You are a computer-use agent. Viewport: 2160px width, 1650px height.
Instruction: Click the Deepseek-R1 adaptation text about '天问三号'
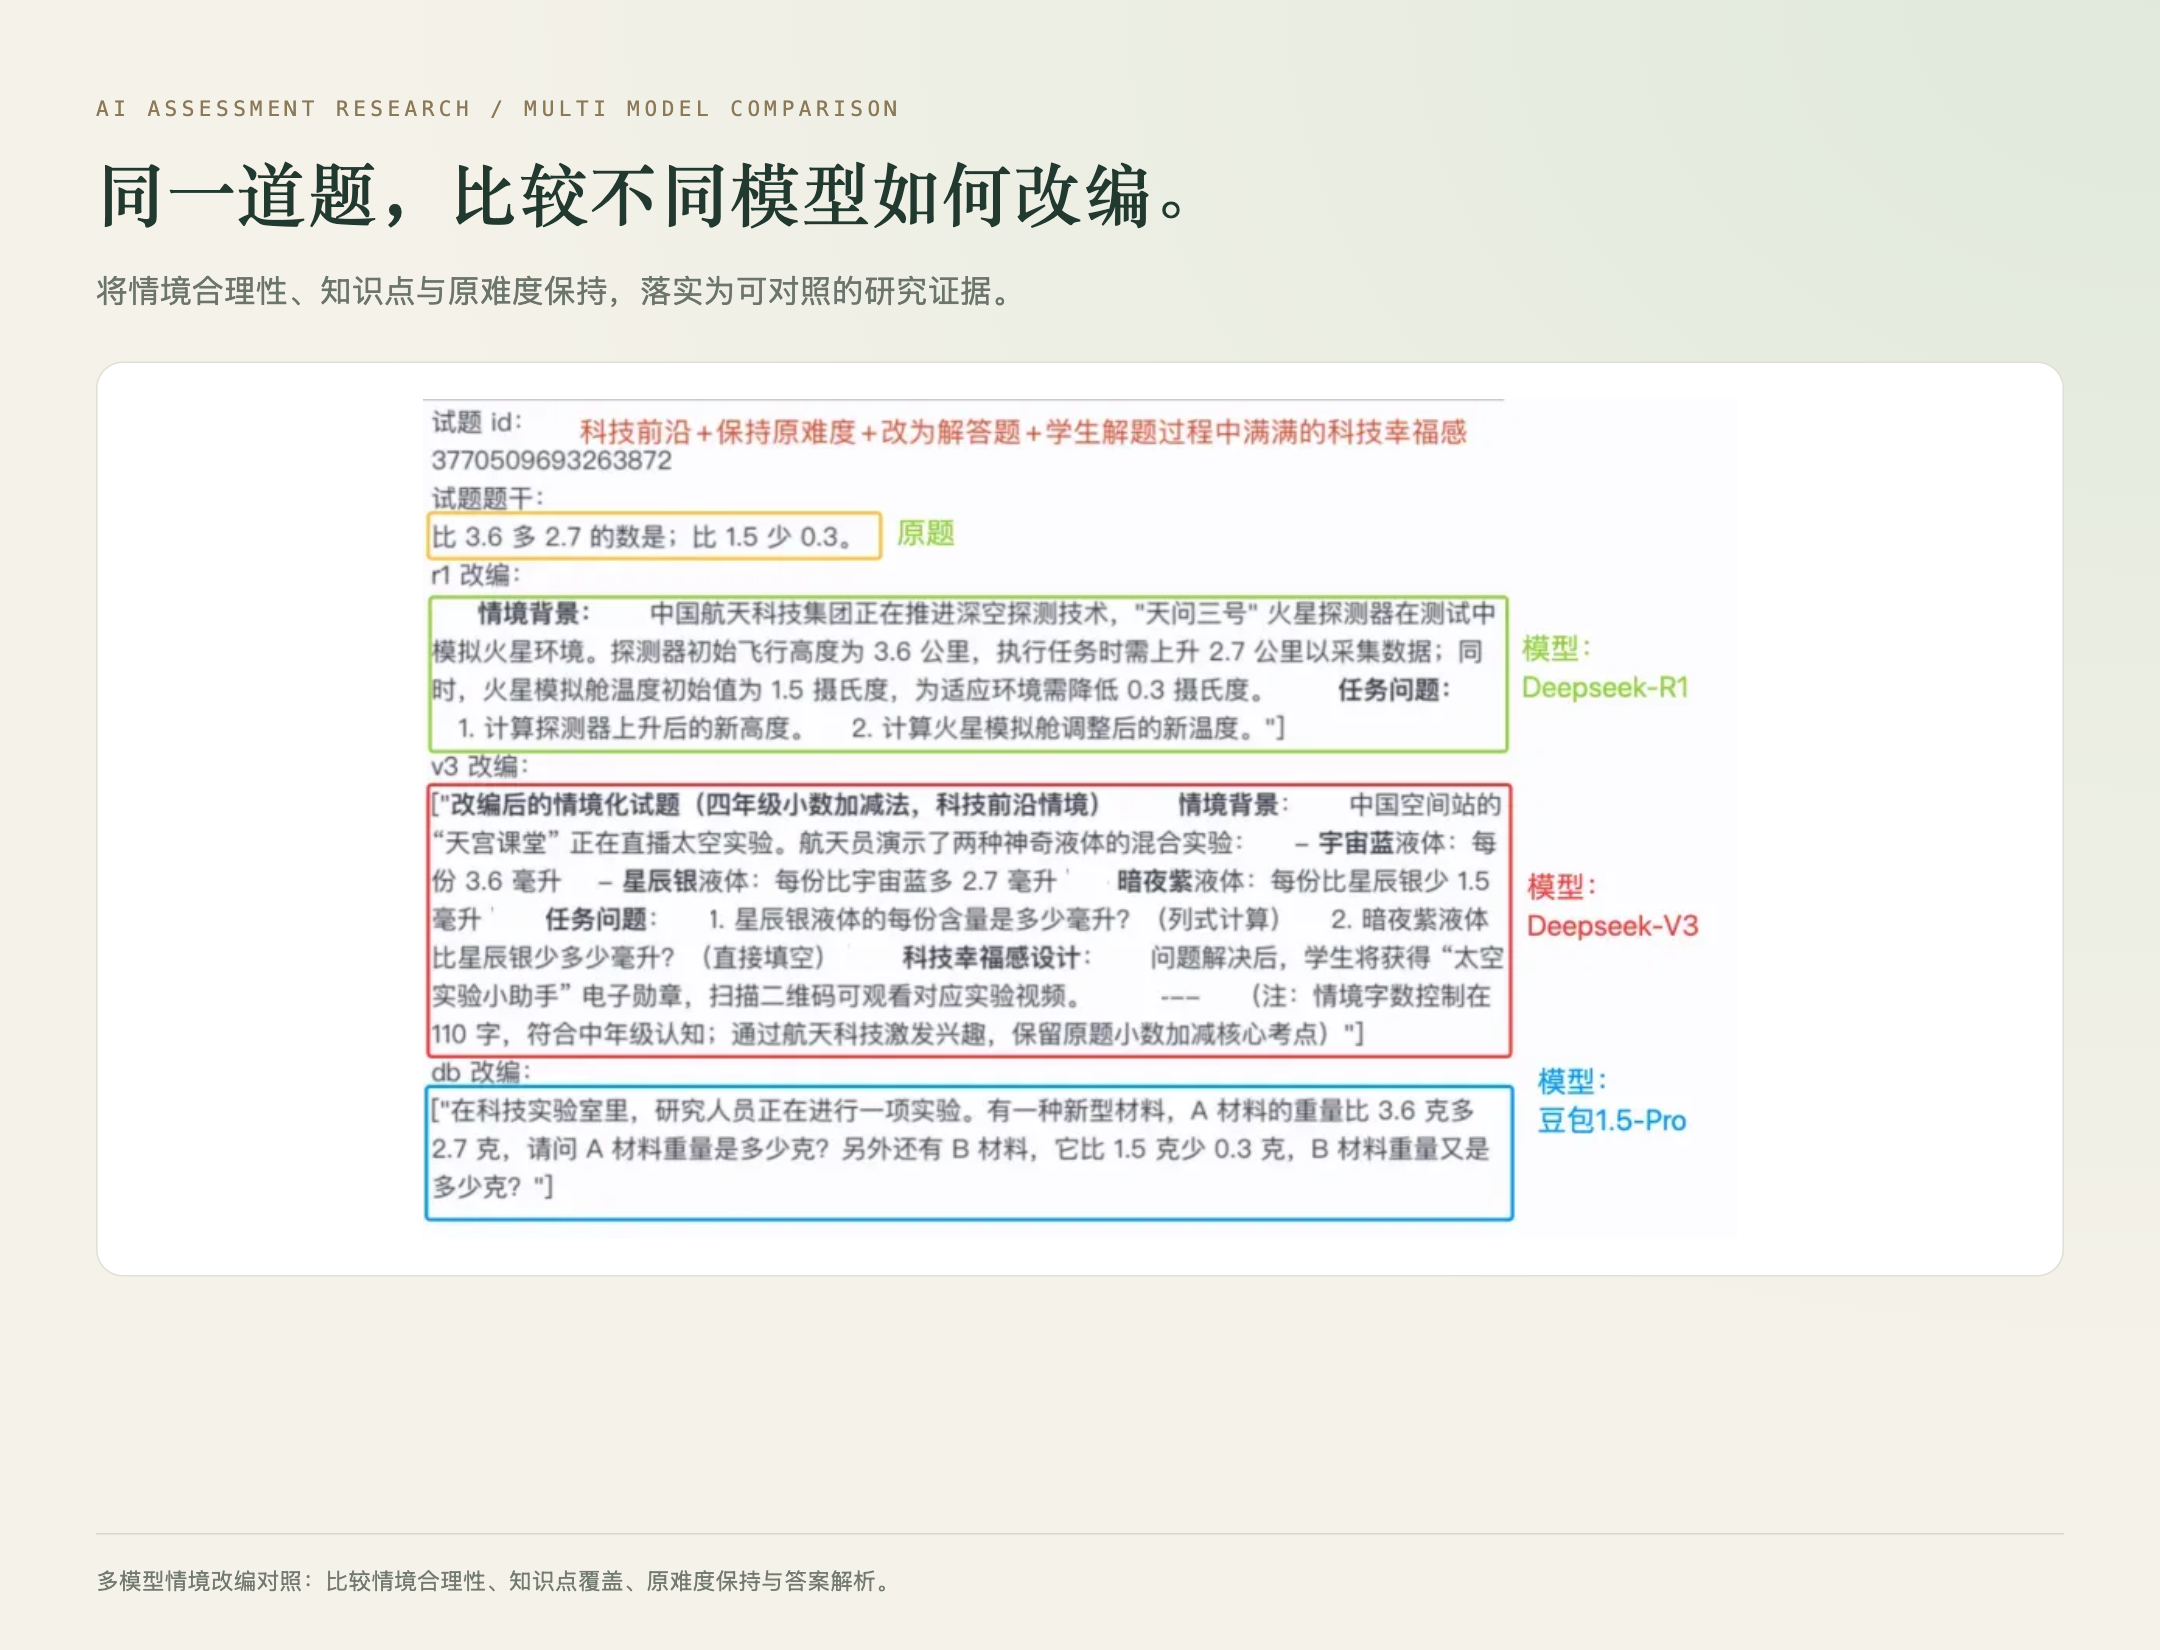point(968,673)
